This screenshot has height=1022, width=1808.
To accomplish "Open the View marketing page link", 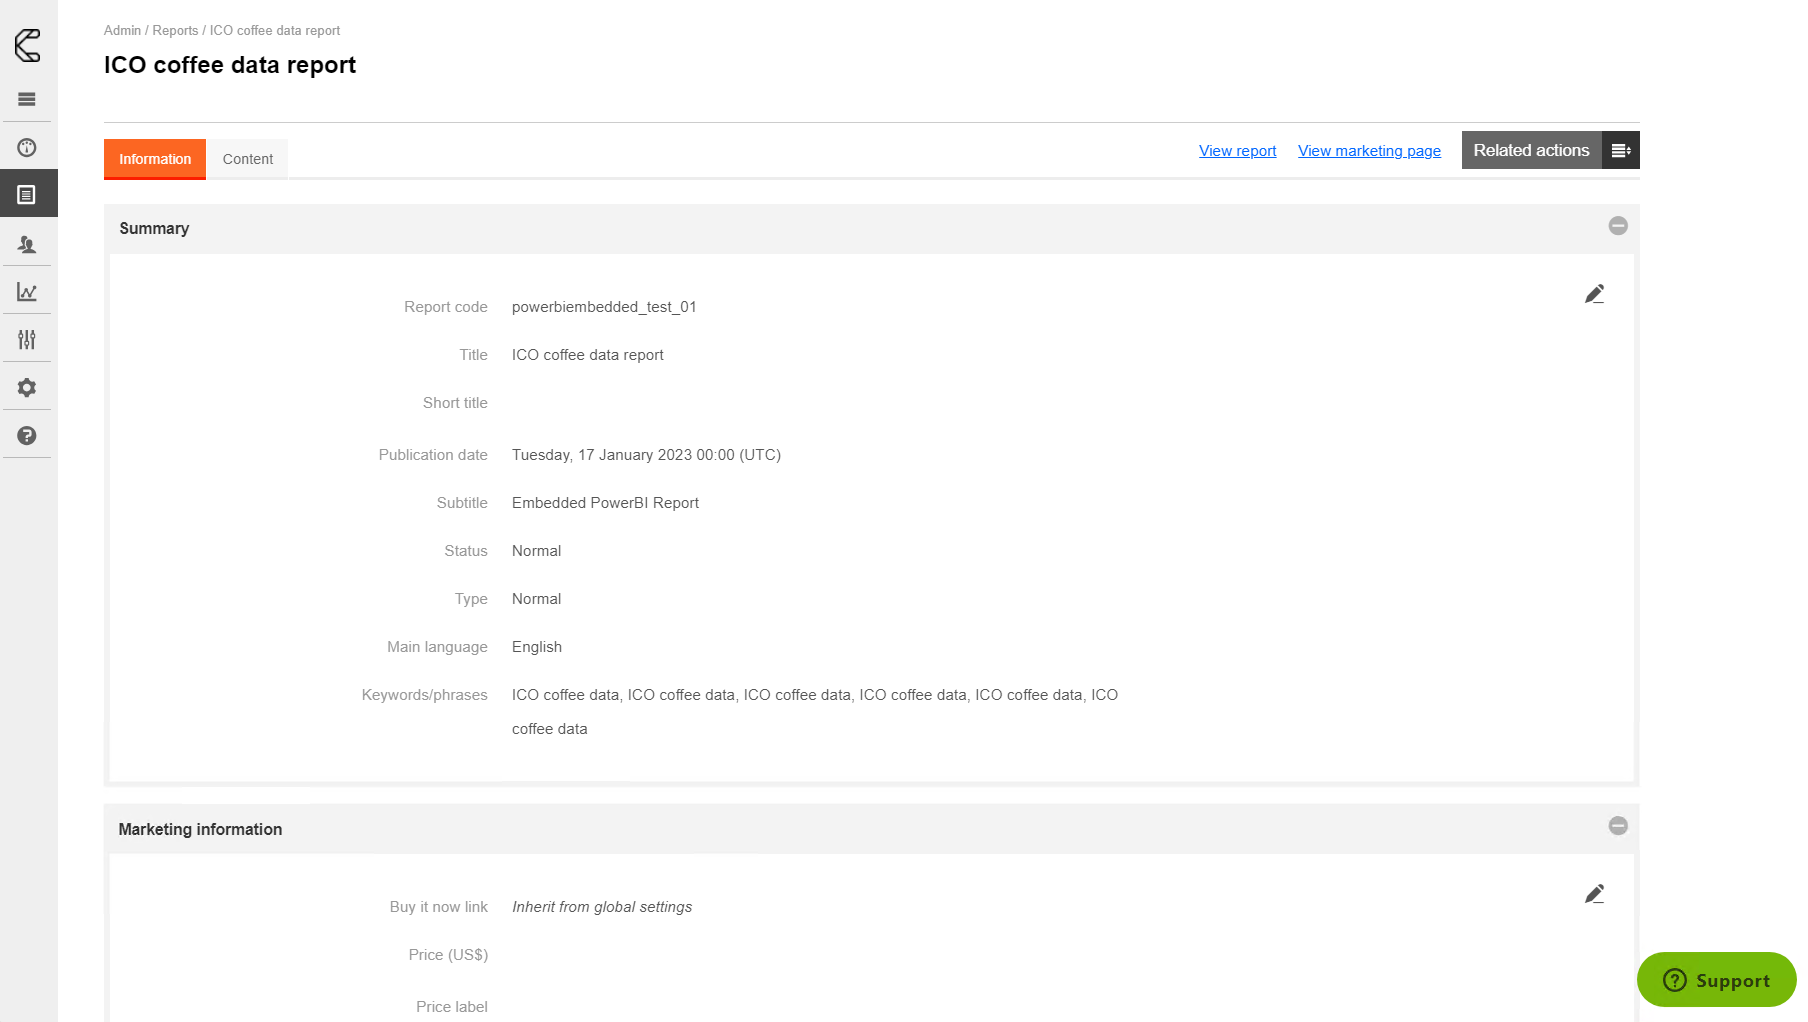I will pos(1369,151).
